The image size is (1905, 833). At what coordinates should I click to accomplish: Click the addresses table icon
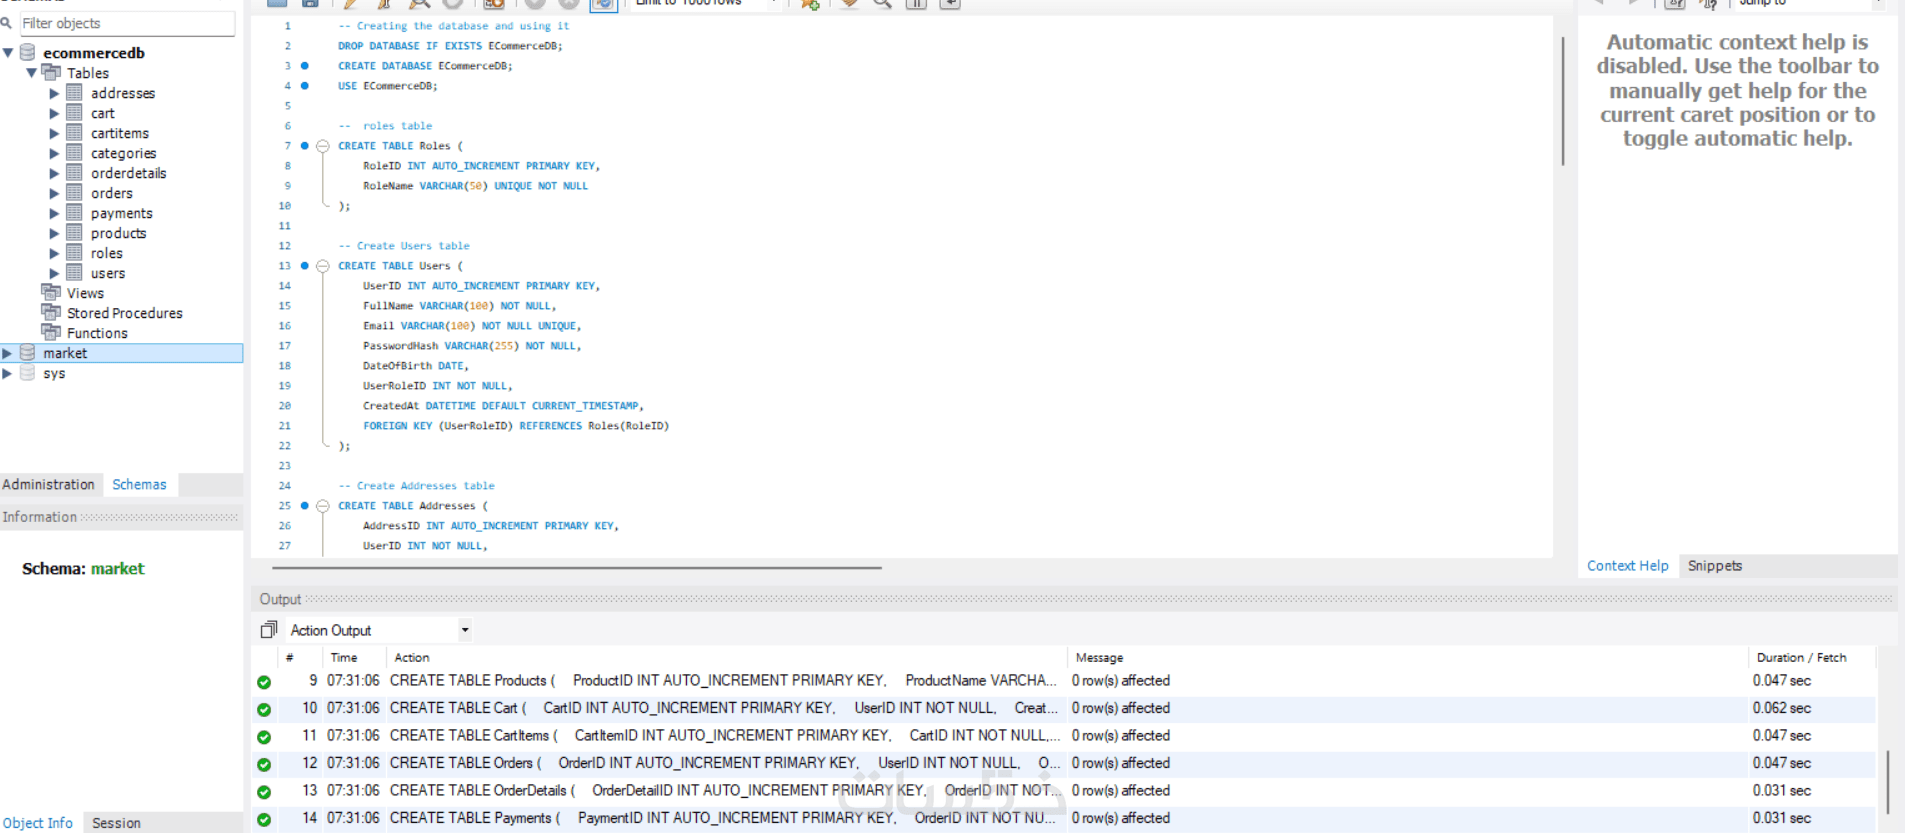pos(74,92)
